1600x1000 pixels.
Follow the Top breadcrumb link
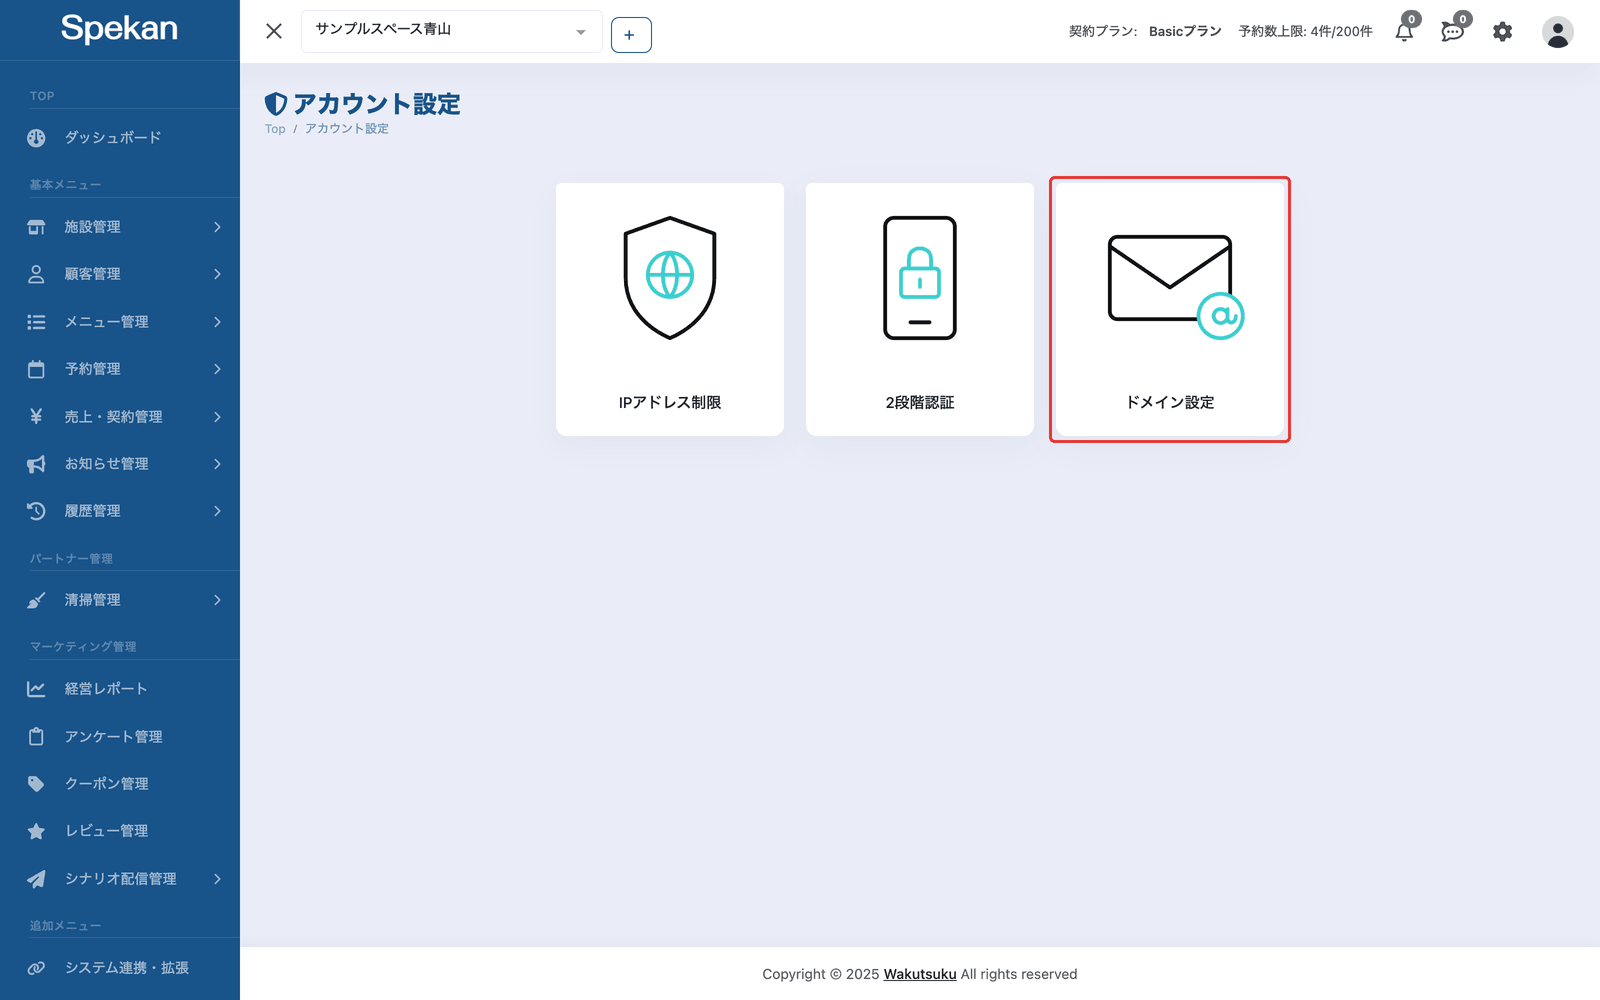tap(275, 129)
